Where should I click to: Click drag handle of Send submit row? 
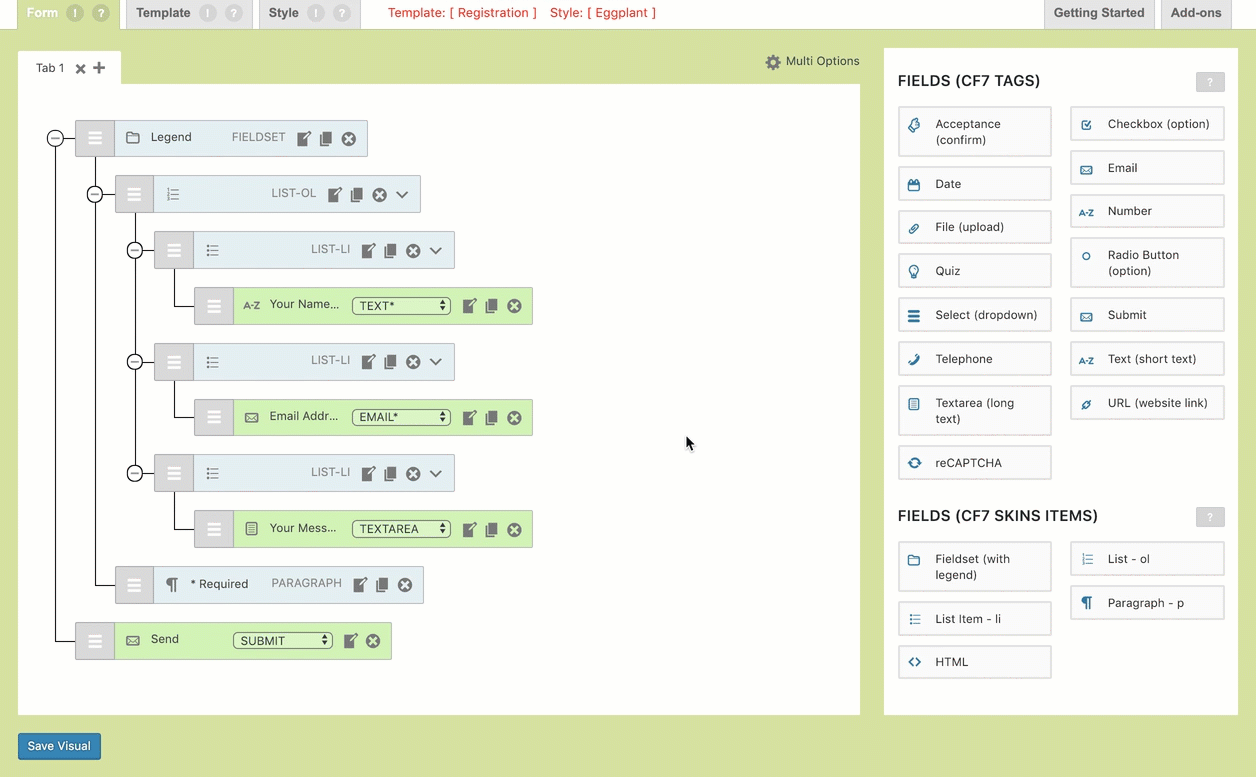pos(95,641)
